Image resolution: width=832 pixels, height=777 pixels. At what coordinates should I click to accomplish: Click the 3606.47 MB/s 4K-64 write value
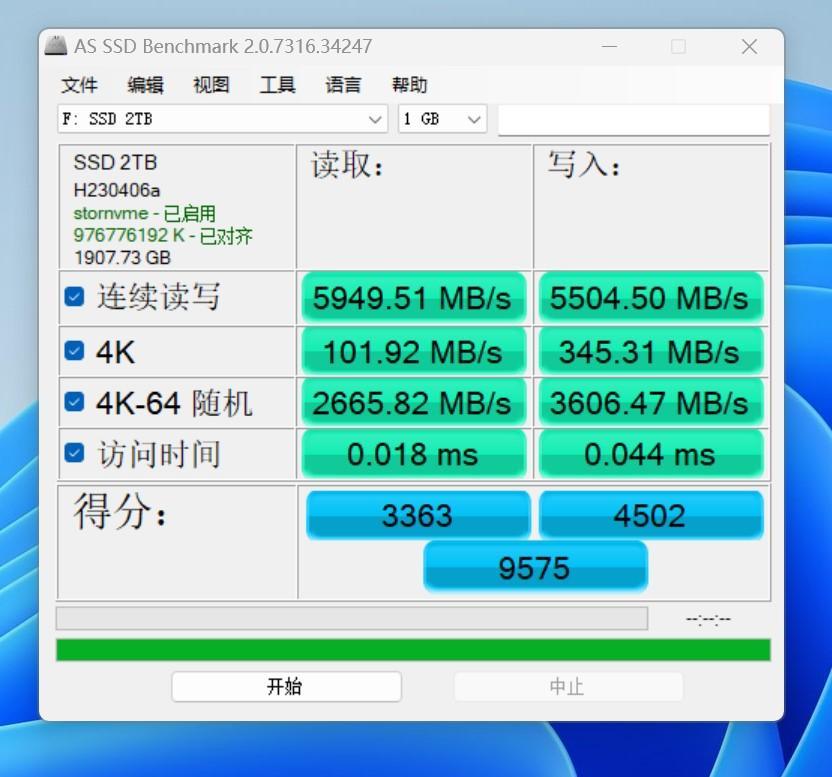coord(651,403)
